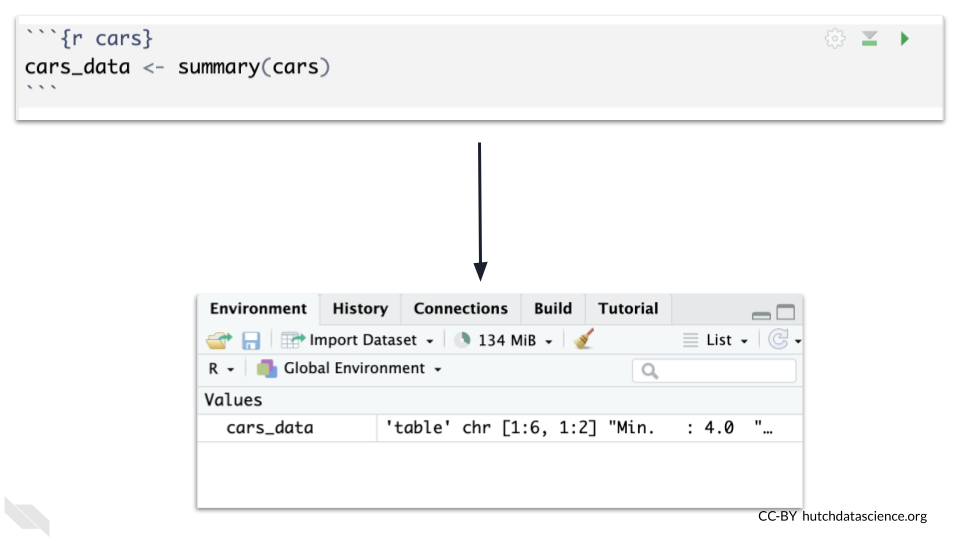This screenshot has height=540, width=960.
Task: Save workspace with the floppy disk icon
Action: [251, 340]
